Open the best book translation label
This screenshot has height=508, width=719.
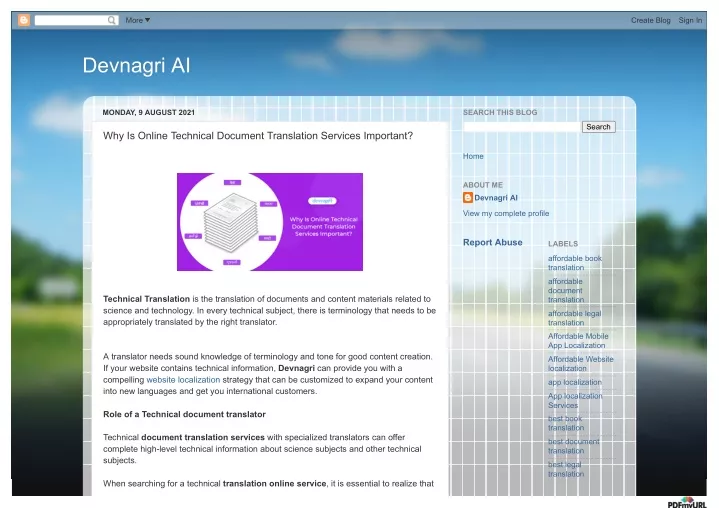click(x=566, y=423)
